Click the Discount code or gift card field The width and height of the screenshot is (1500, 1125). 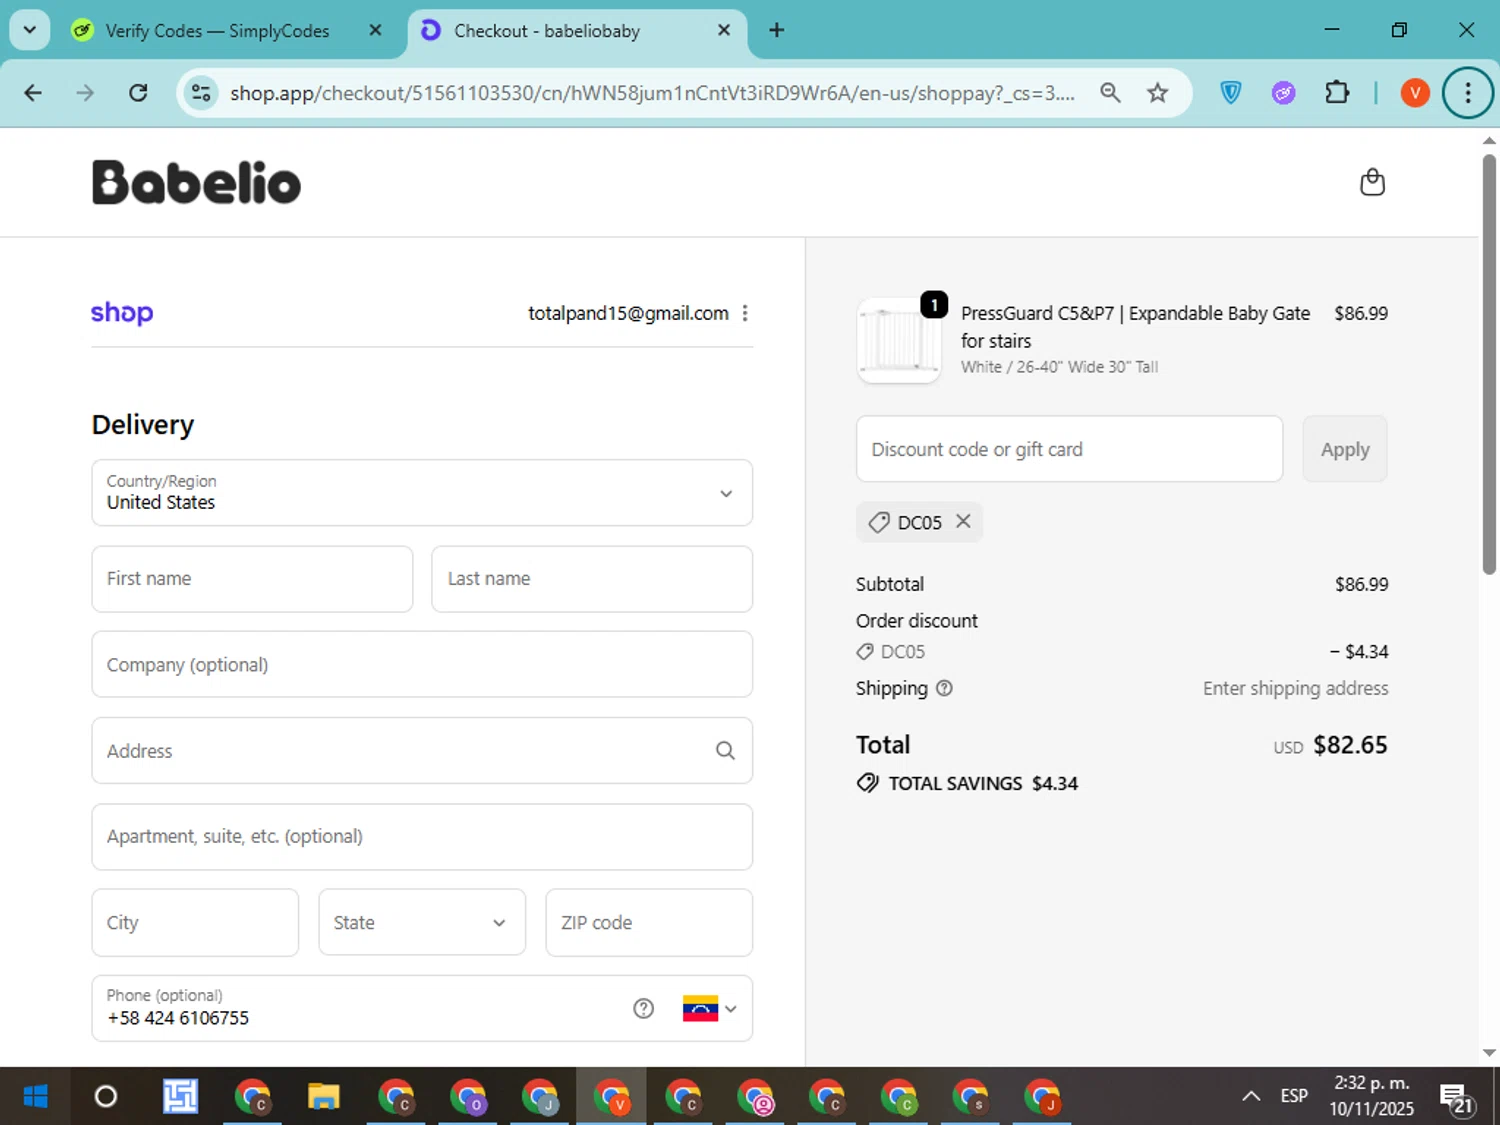pos(1069,449)
